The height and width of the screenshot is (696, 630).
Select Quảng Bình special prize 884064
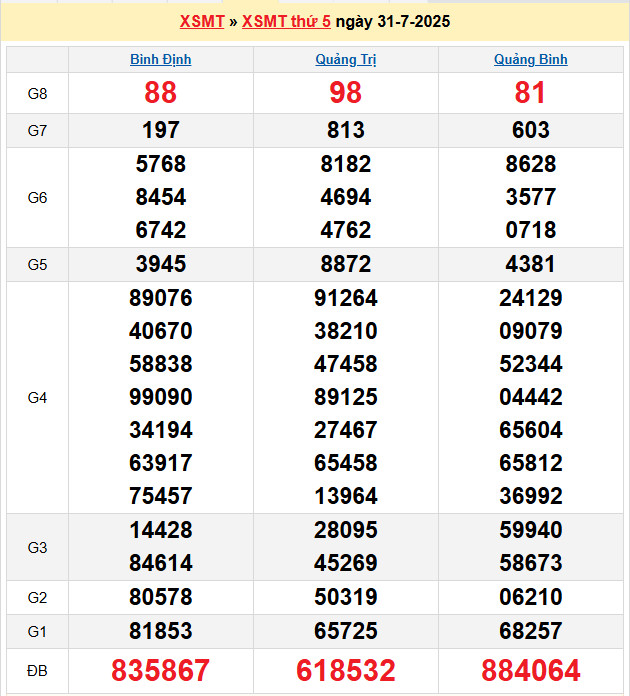pyautogui.click(x=530, y=670)
